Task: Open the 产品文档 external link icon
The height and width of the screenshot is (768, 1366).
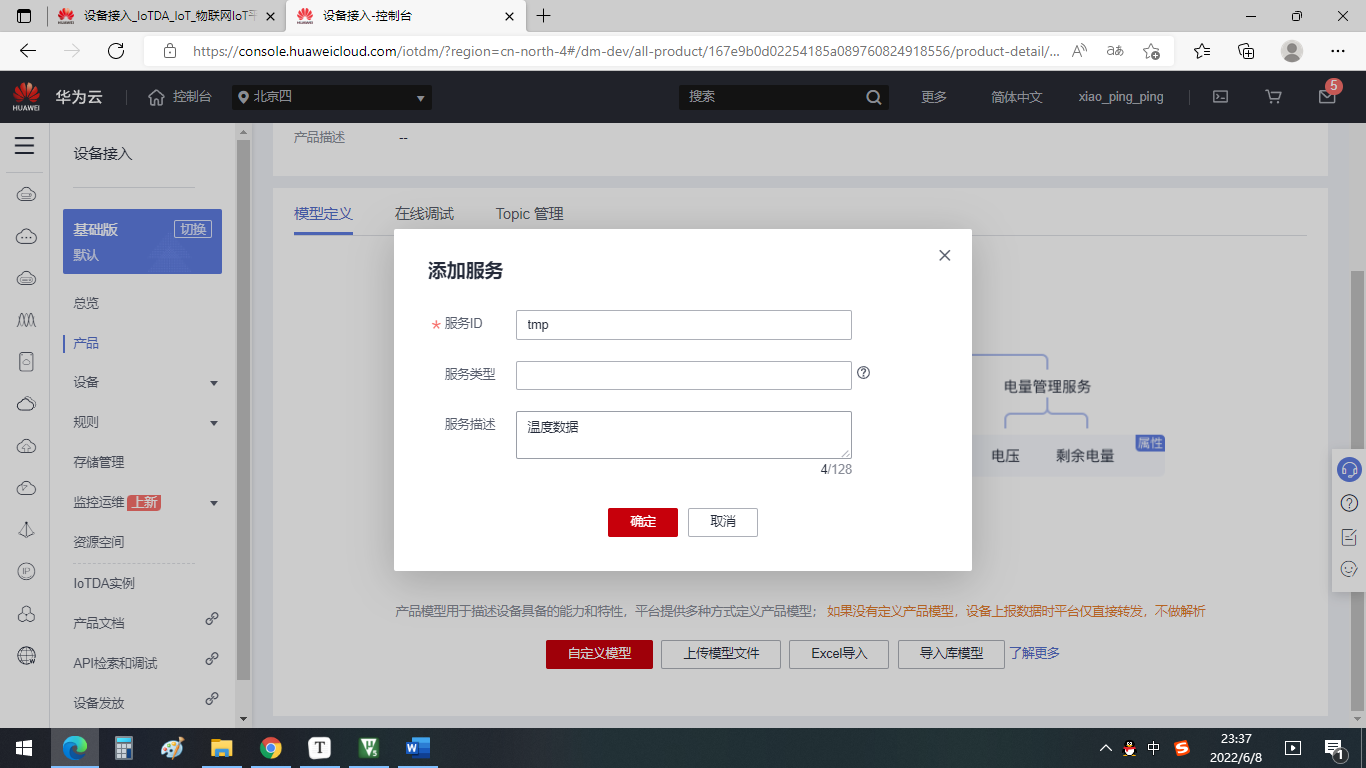Action: [x=212, y=619]
